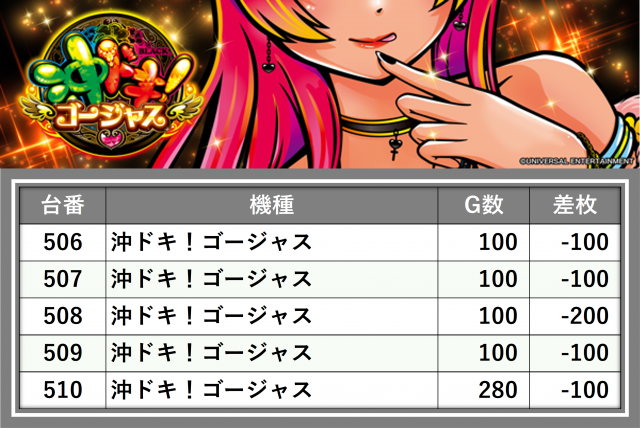640x428 pixels.
Task: Select machine number 508 cell
Action: (63, 316)
